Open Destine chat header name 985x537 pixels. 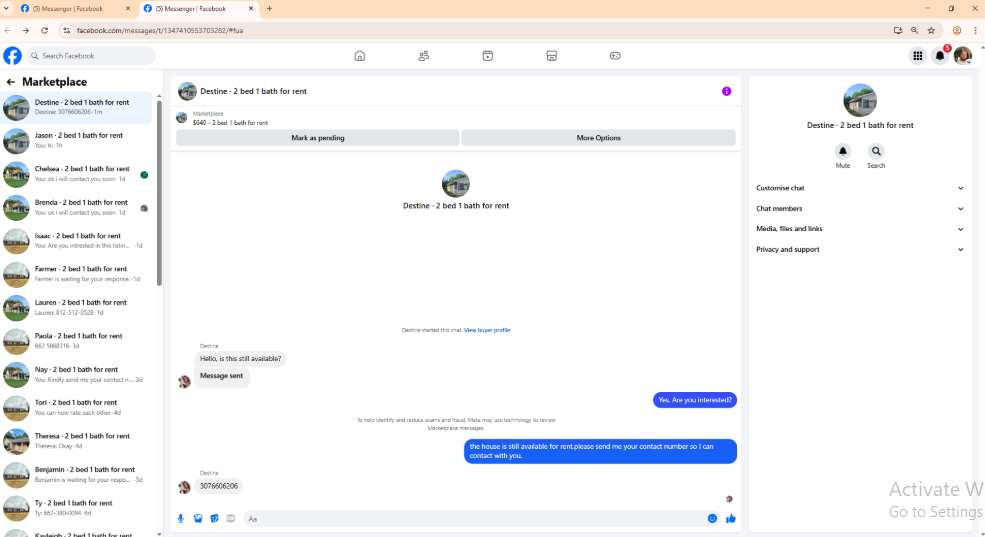point(253,91)
